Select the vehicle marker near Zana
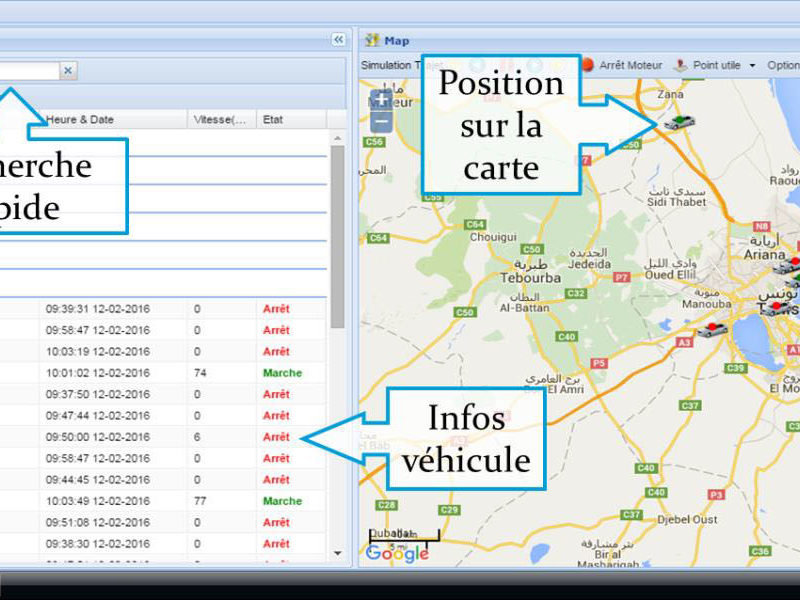Screen dimensions: 800x600 679,122
